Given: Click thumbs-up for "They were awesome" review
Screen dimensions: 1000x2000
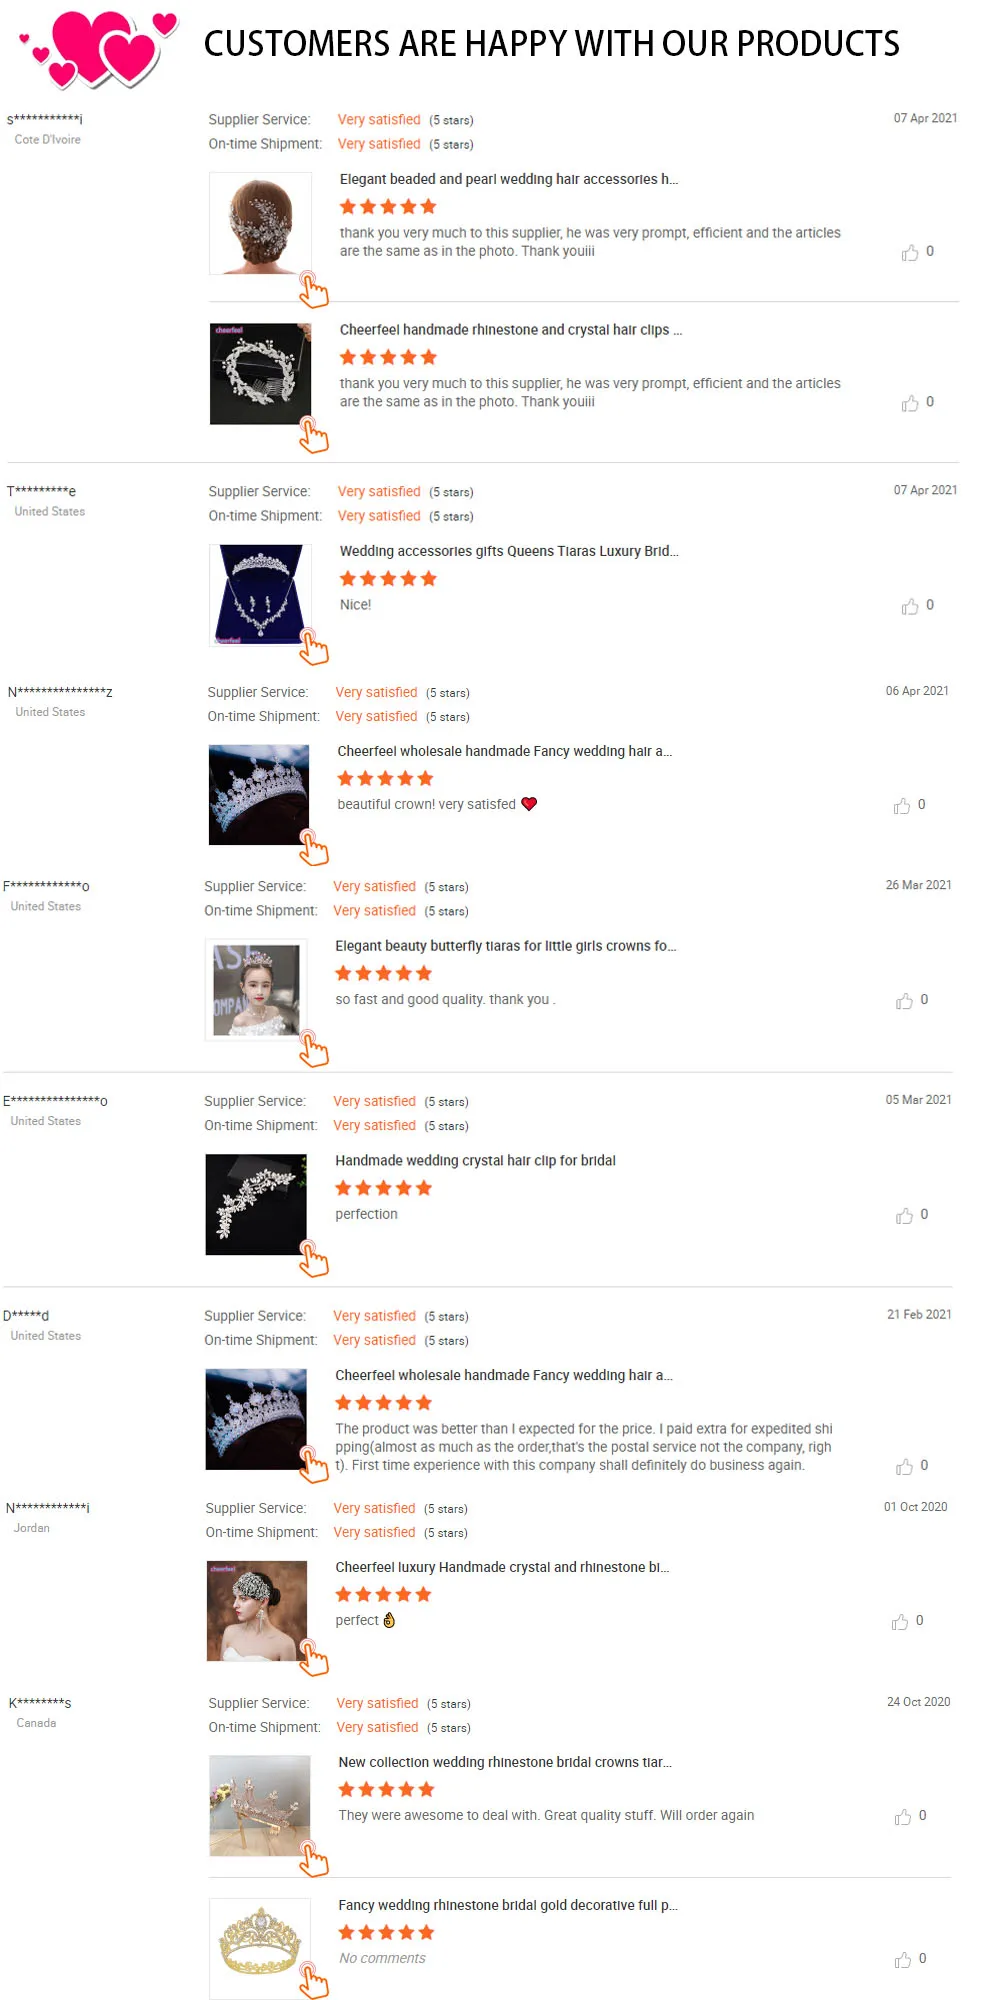Looking at the screenshot, I should (x=903, y=1817).
